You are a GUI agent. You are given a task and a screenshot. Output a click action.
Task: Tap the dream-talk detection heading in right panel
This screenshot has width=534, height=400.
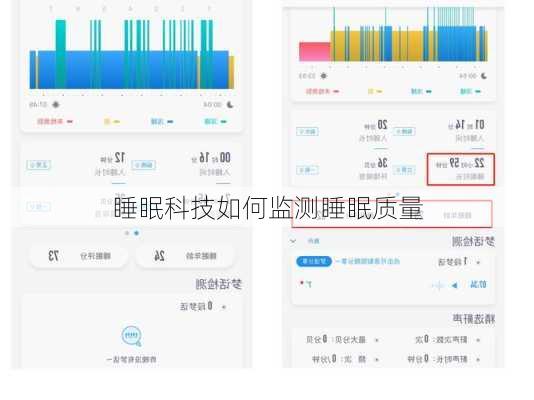(x=474, y=242)
